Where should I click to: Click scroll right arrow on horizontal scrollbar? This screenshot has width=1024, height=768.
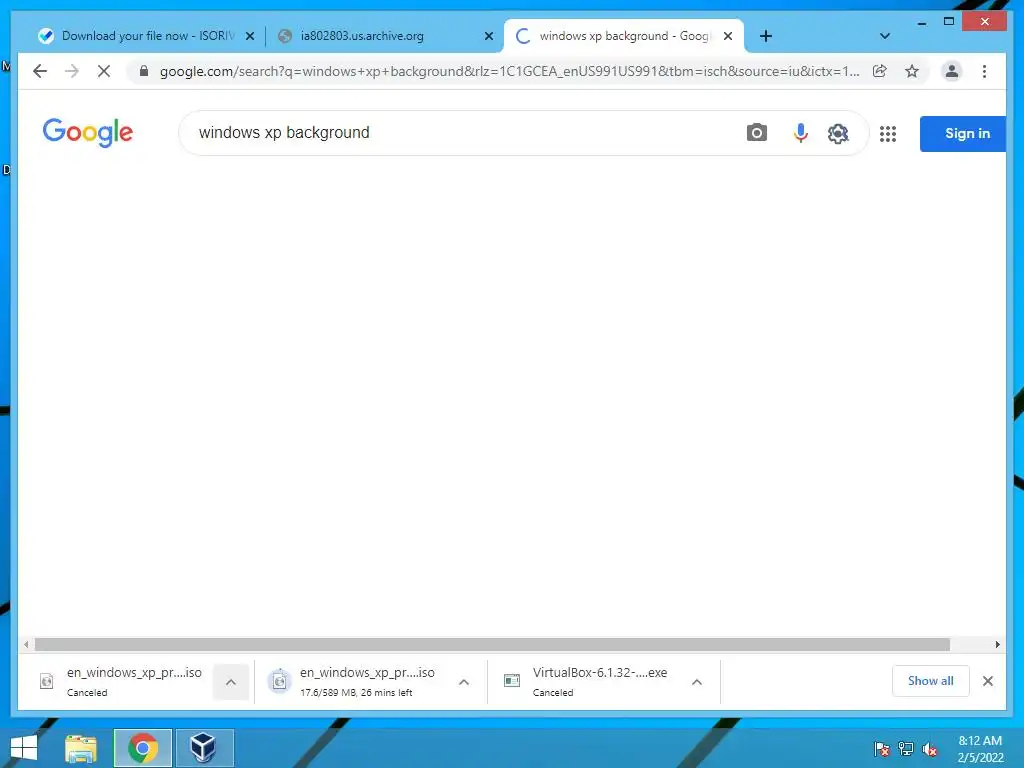997,645
